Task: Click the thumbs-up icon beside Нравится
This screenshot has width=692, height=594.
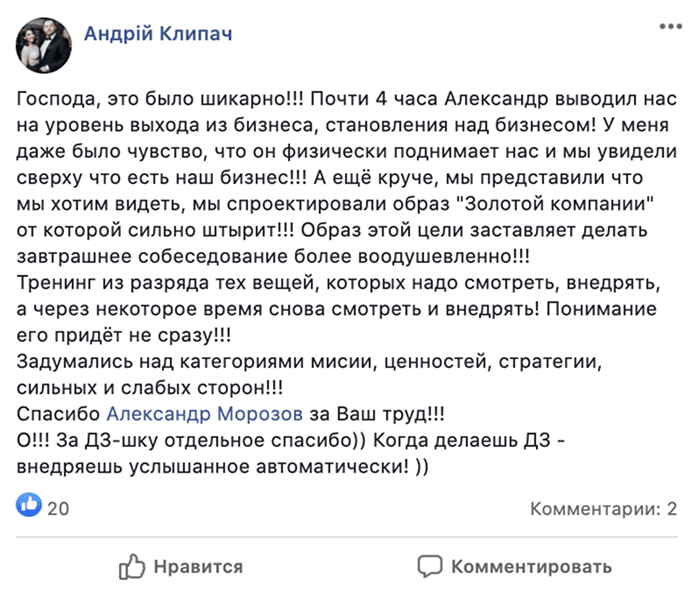Action: click(x=132, y=567)
